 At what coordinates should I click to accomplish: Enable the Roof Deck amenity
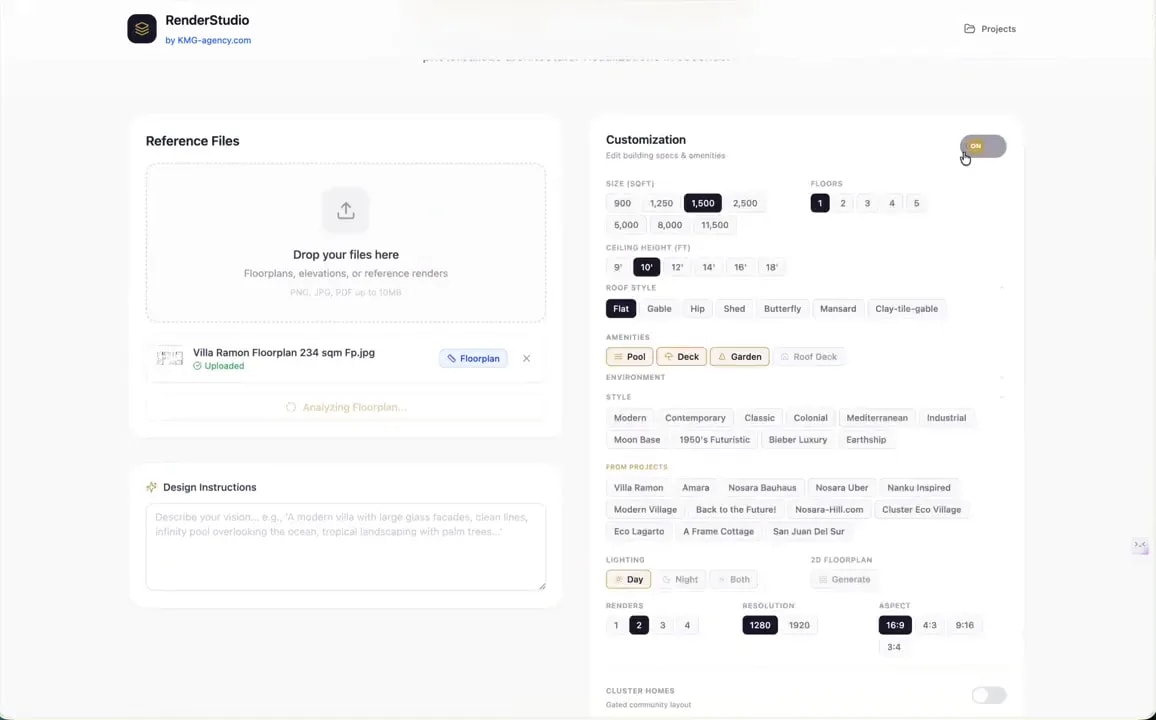click(x=809, y=357)
